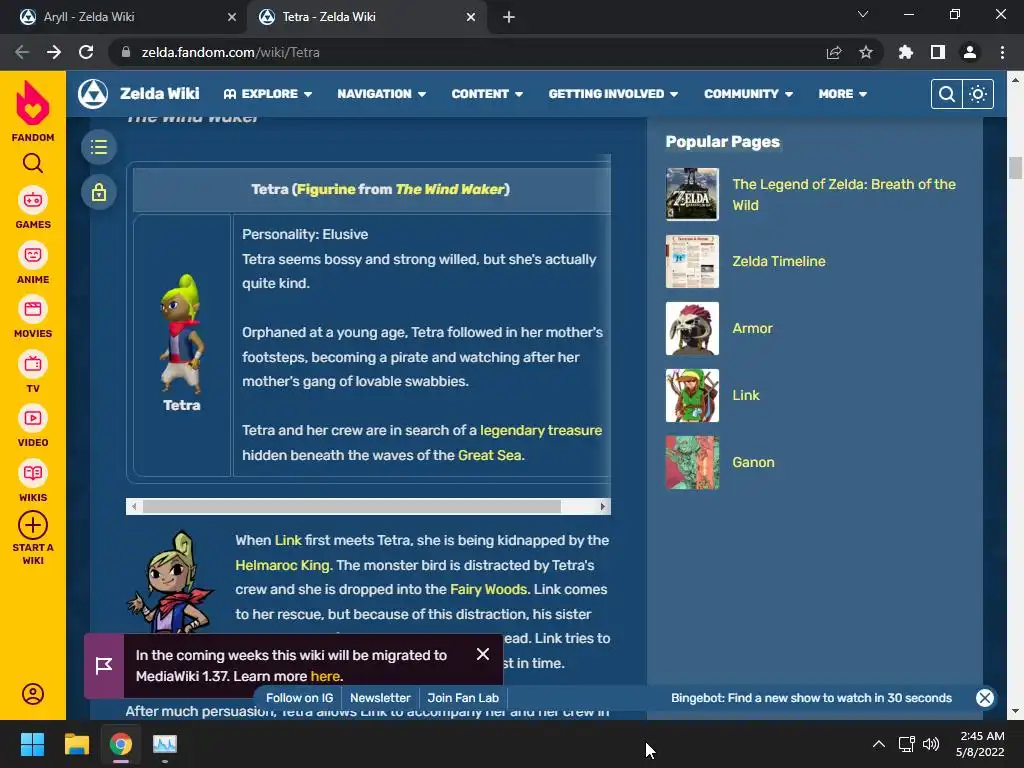
Task: Open File Explorer from taskbar
Action: tap(76, 744)
